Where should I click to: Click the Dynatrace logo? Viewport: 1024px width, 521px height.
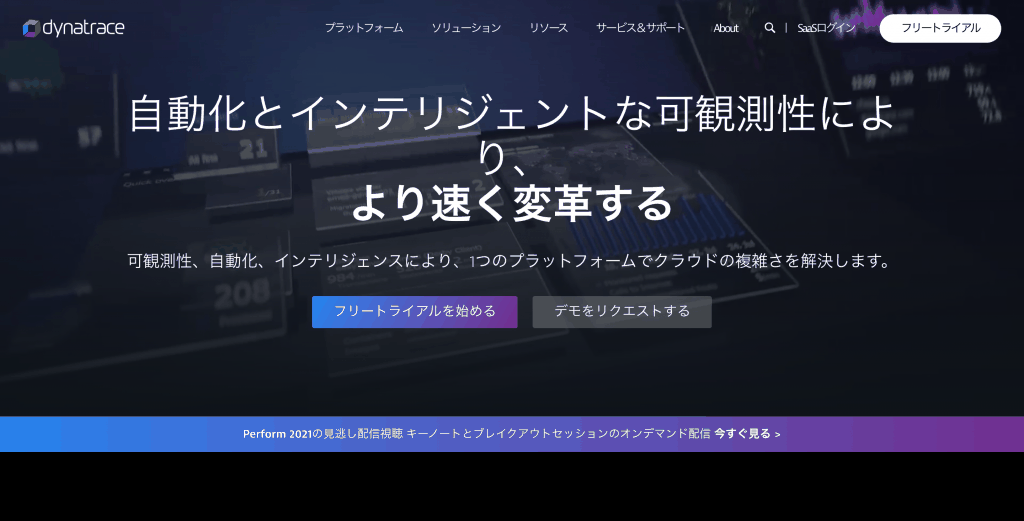[x=74, y=28]
